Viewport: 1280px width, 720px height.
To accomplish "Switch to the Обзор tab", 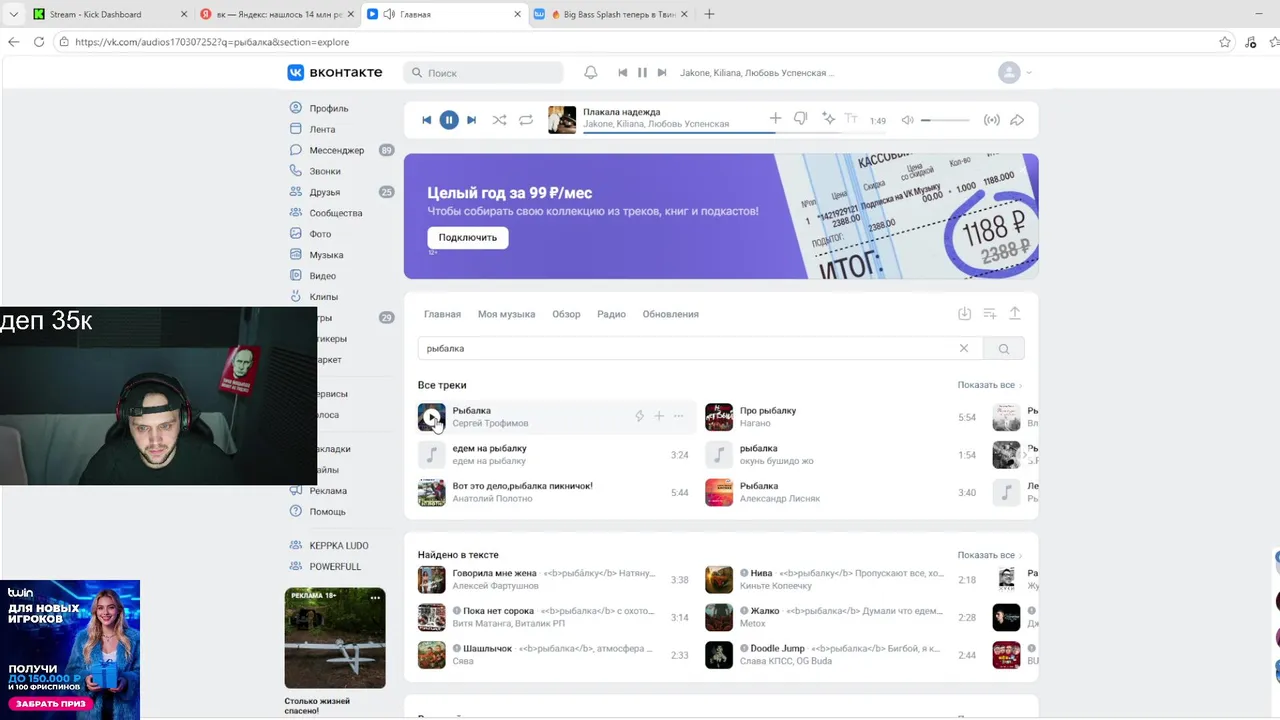I will pyautogui.click(x=566, y=314).
